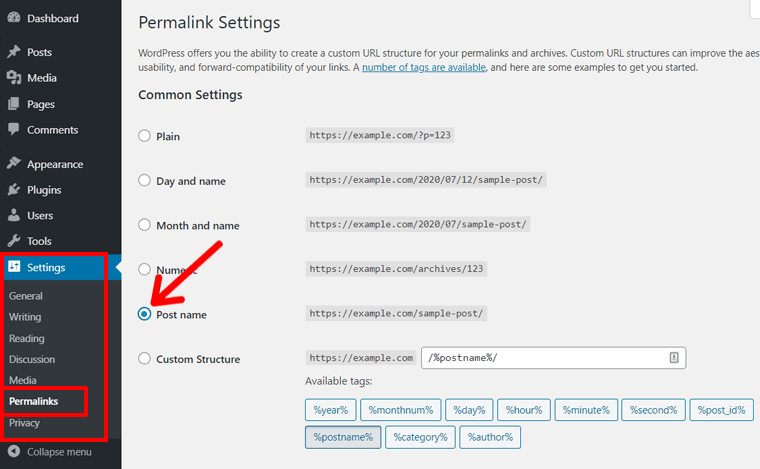The width and height of the screenshot is (760, 469).
Task: Click the Pages document icon
Action: [14, 104]
